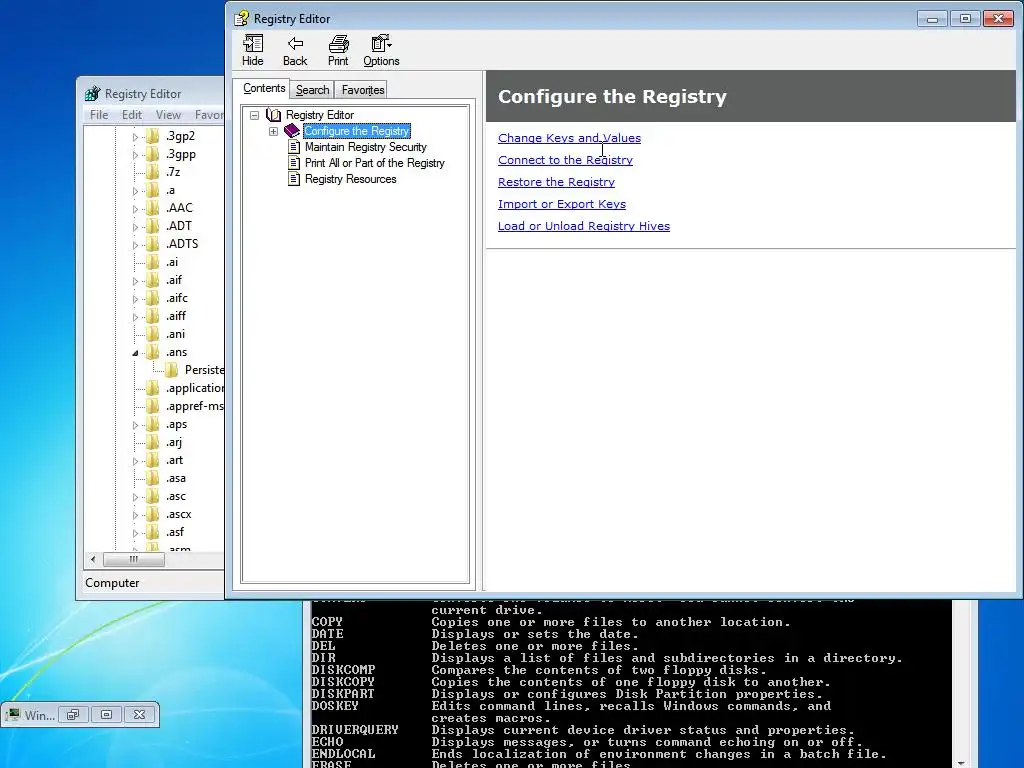Click the folder icon for .arj key

pyautogui.click(x=153, y=442)
